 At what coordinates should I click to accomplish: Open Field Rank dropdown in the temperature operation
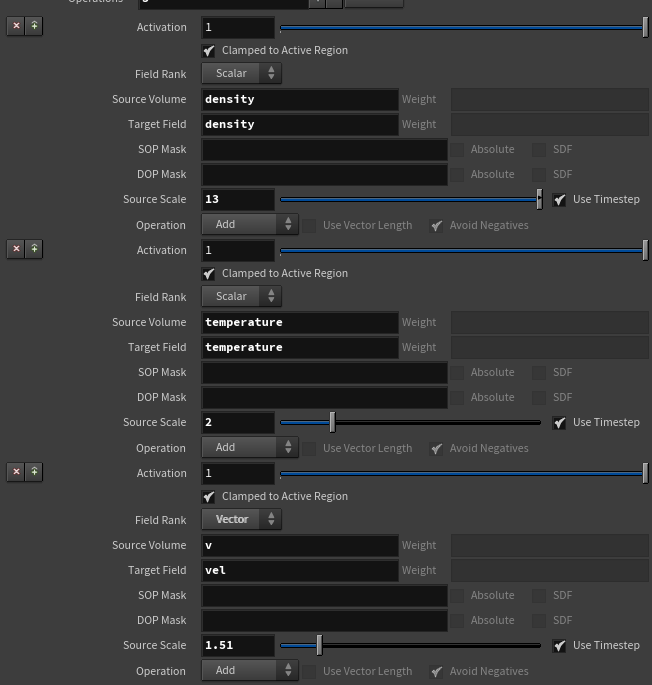[241, 296]
